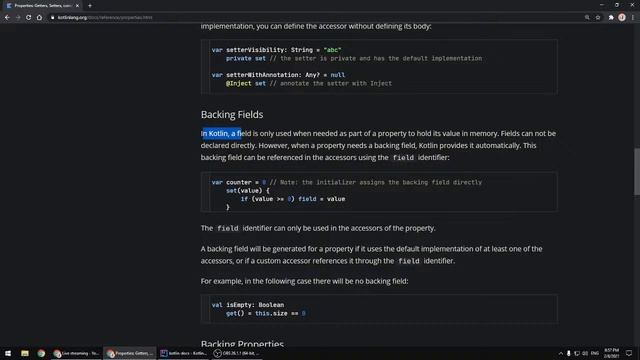Image resolution: width=640 pixels, height=360 pixels.
Task: Show hidden system tray icons
Action: pos(560,353)
